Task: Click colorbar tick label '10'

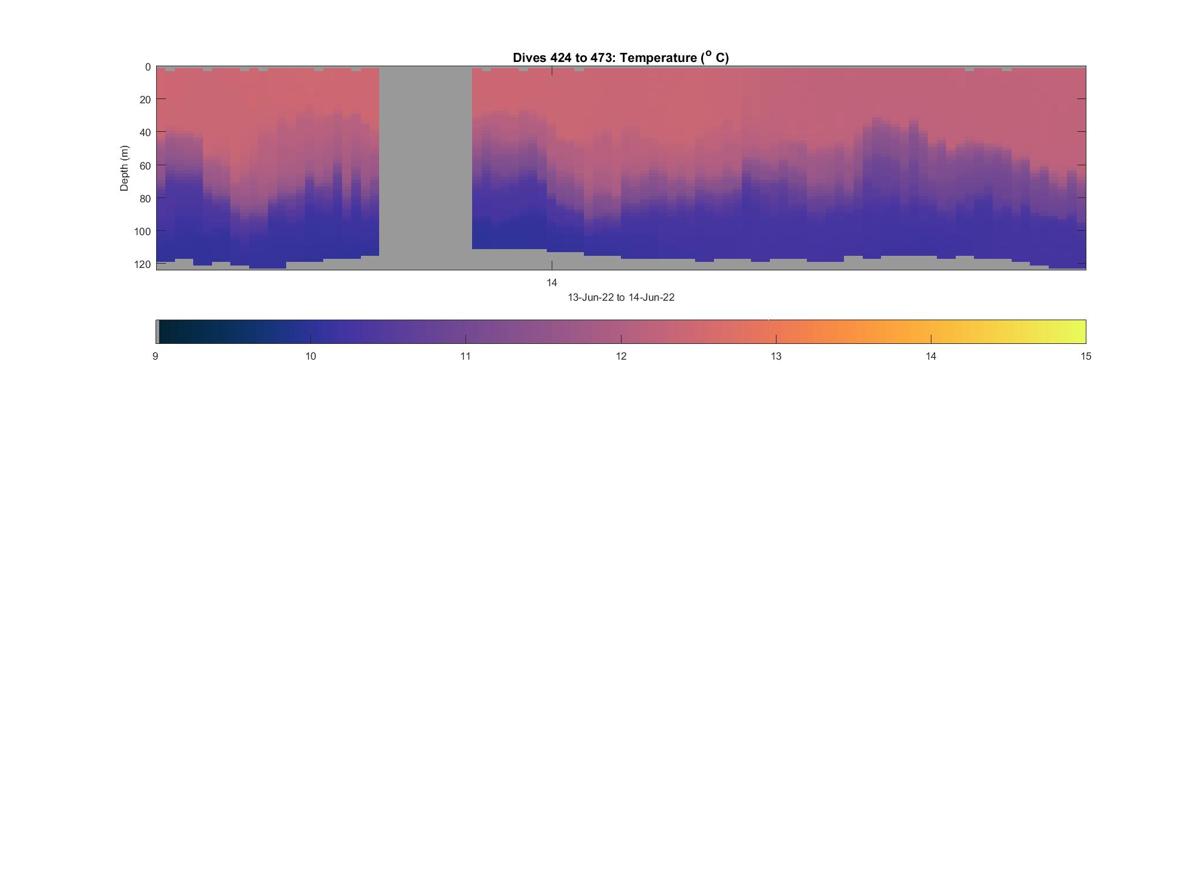Action: [x=310, y=357]
